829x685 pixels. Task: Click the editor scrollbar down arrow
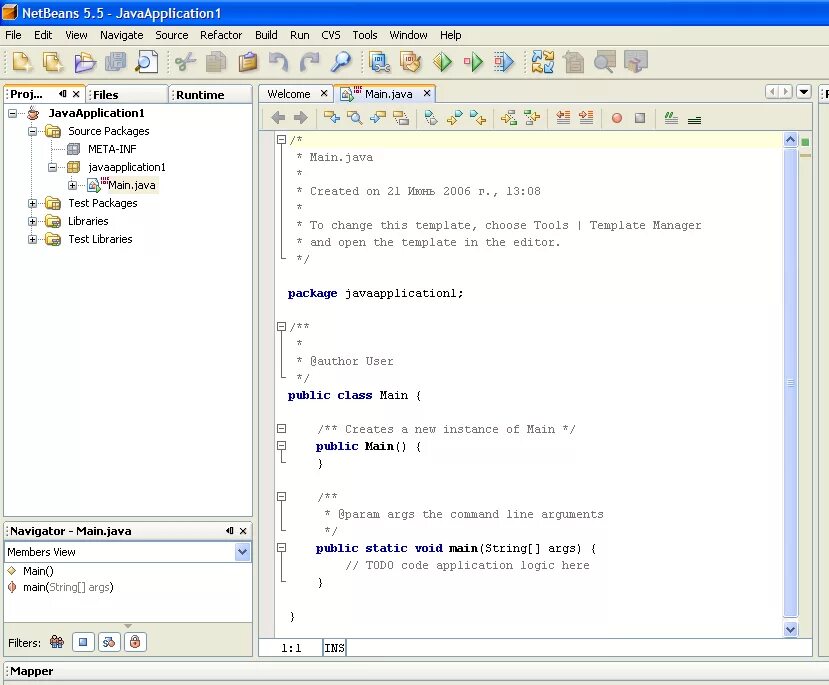790,629
